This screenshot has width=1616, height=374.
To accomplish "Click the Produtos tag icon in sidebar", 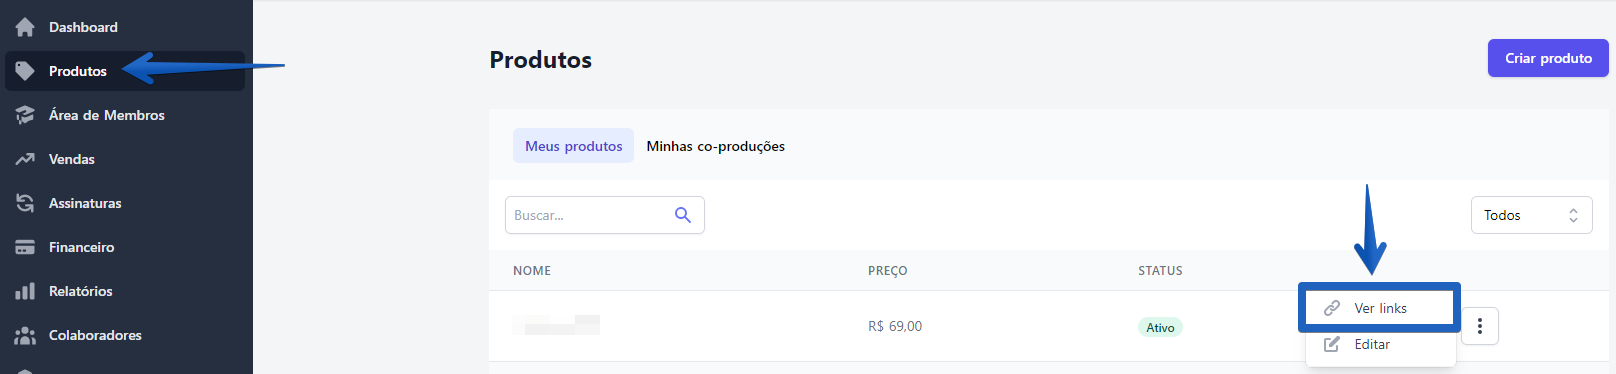I will coord(25,71).
